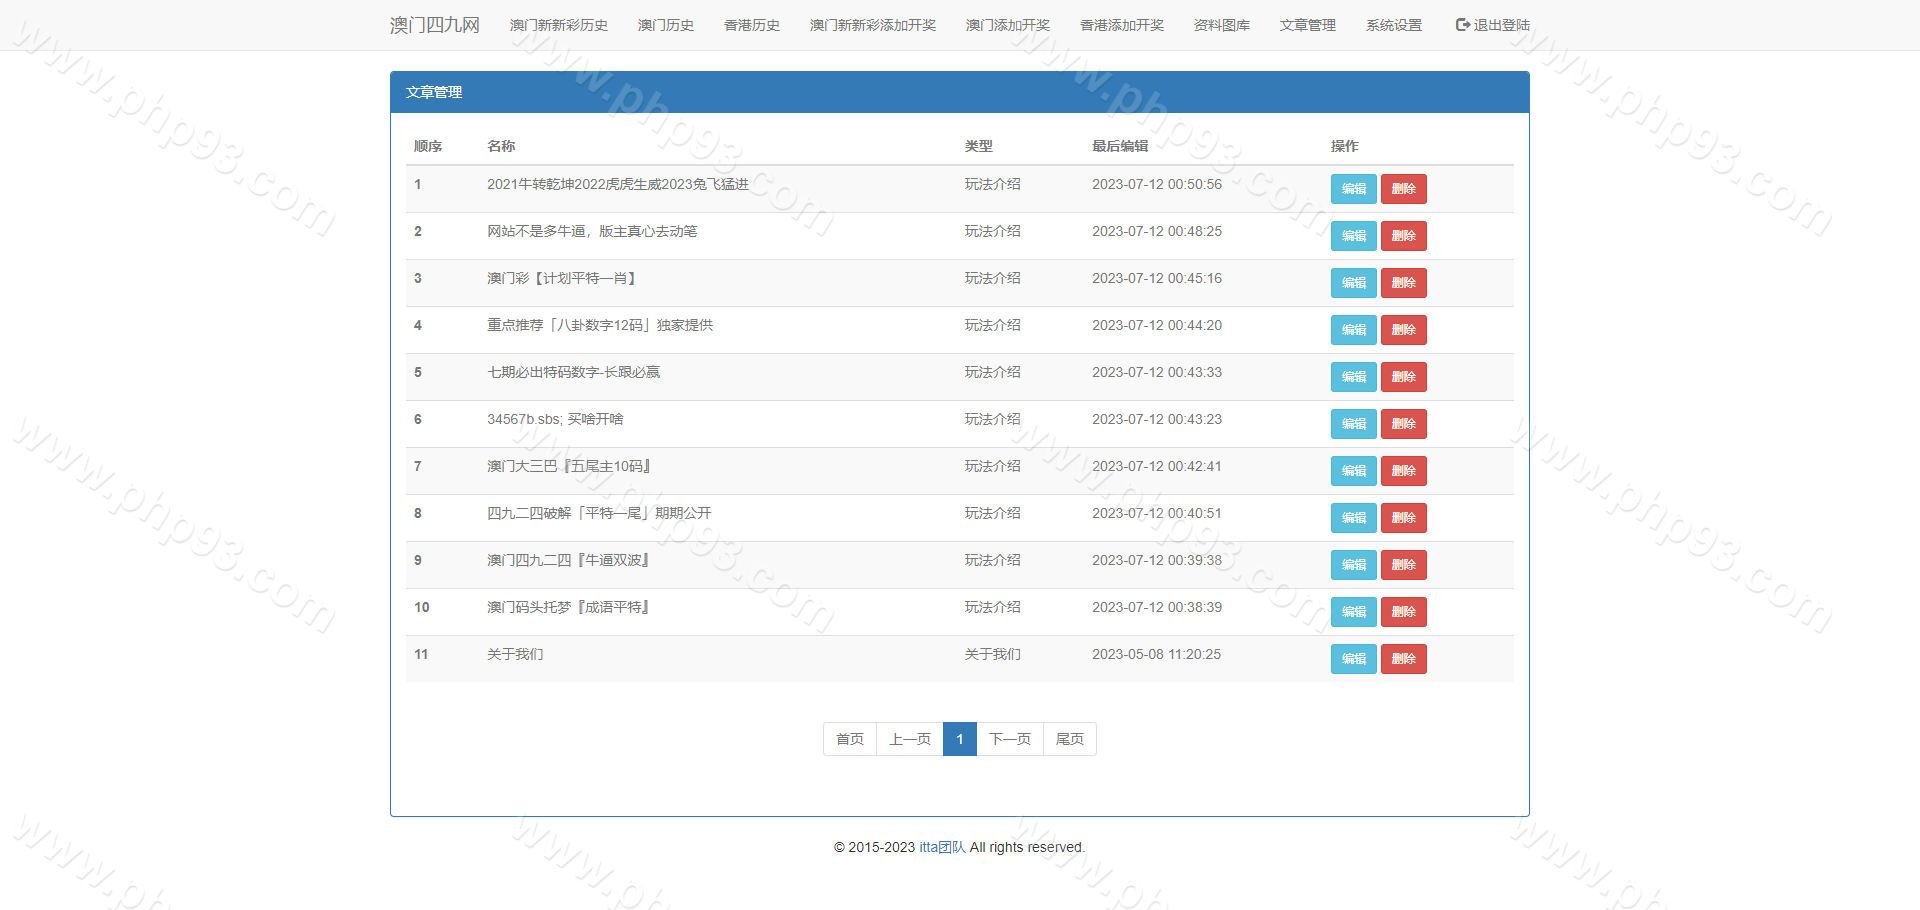Delete row 6 article 34567b.sbs

1403,424
